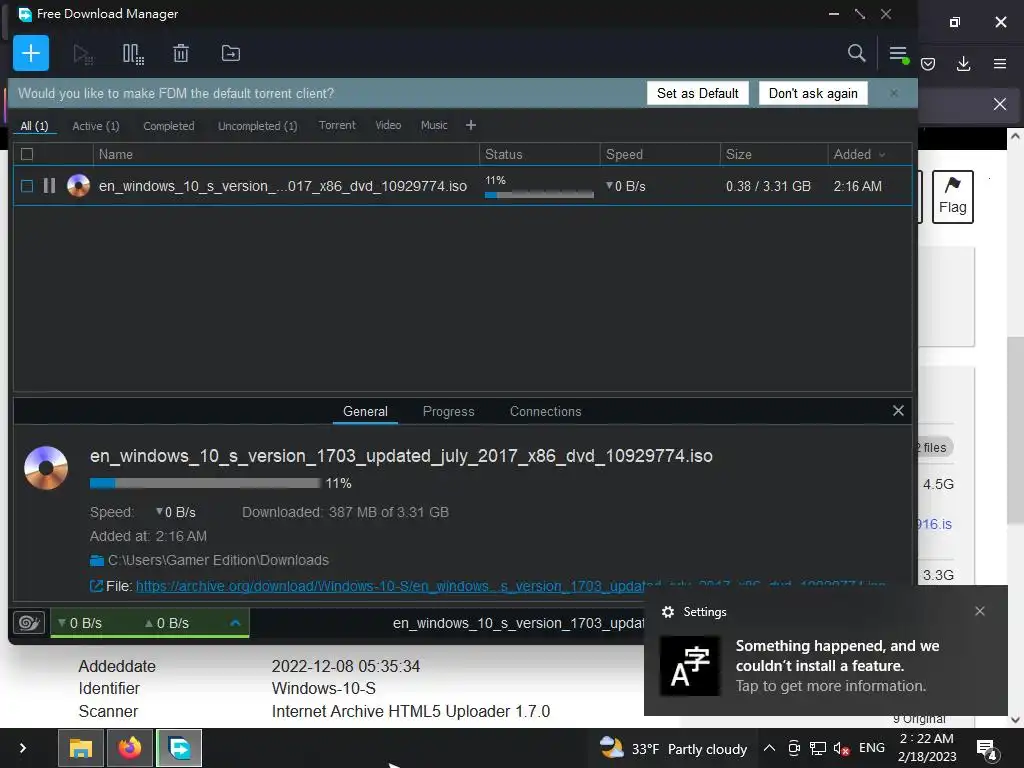Click Free Download Manager taskbar icon
This screenshot has width=1024, height=768.
(x=179, y=748)
